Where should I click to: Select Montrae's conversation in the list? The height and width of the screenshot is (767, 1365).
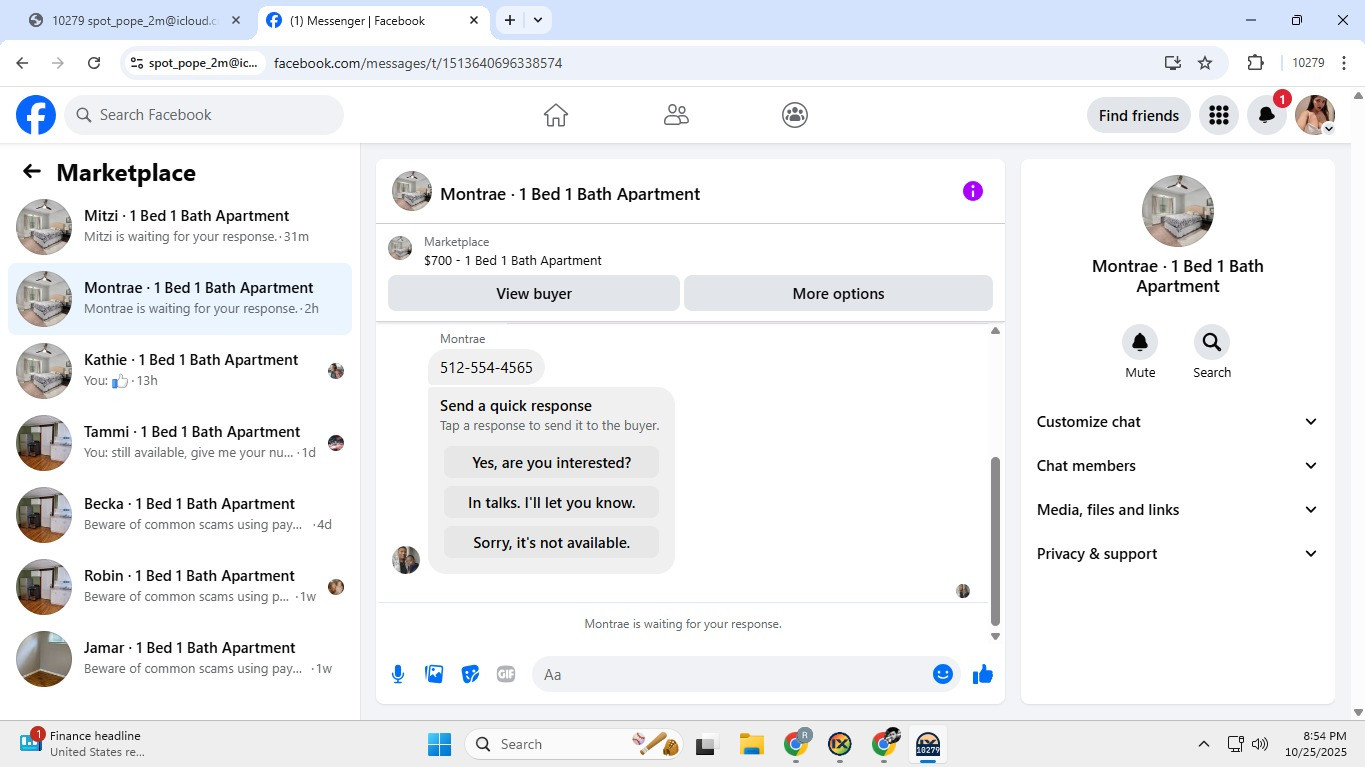pos(180,299)
